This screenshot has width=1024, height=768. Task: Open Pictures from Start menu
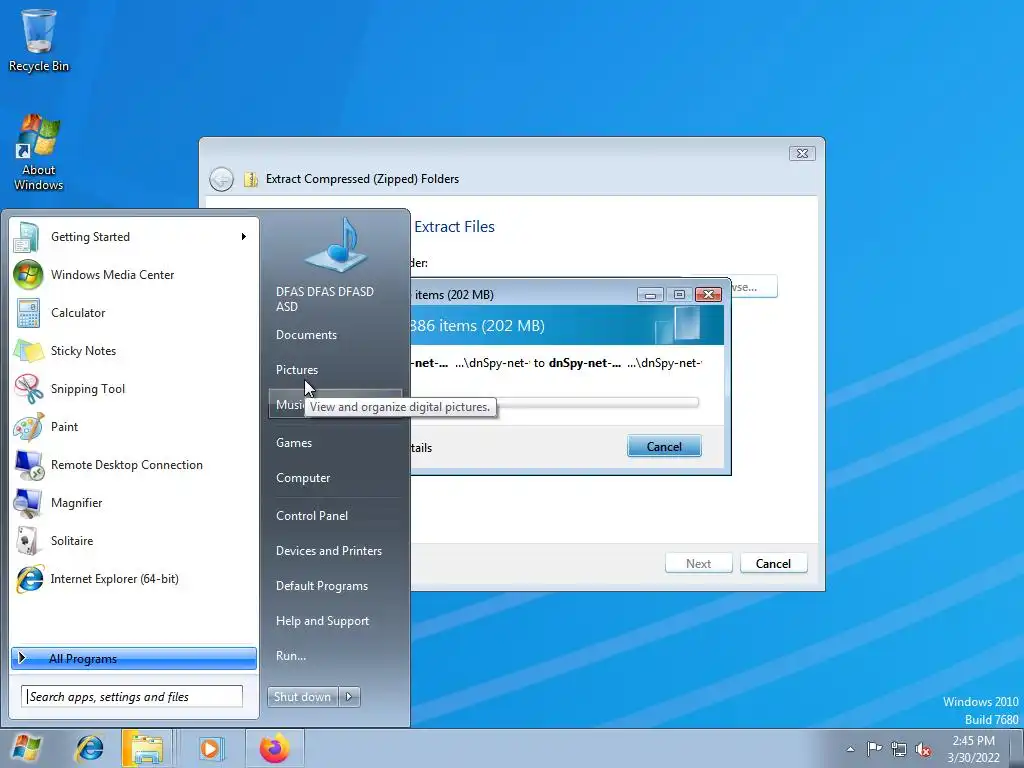point(296,370)
